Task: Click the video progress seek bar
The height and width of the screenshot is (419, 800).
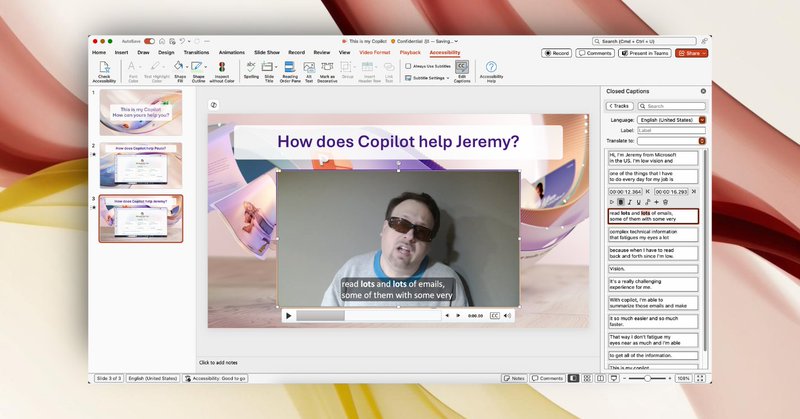Action: click(x=368, y=316)
